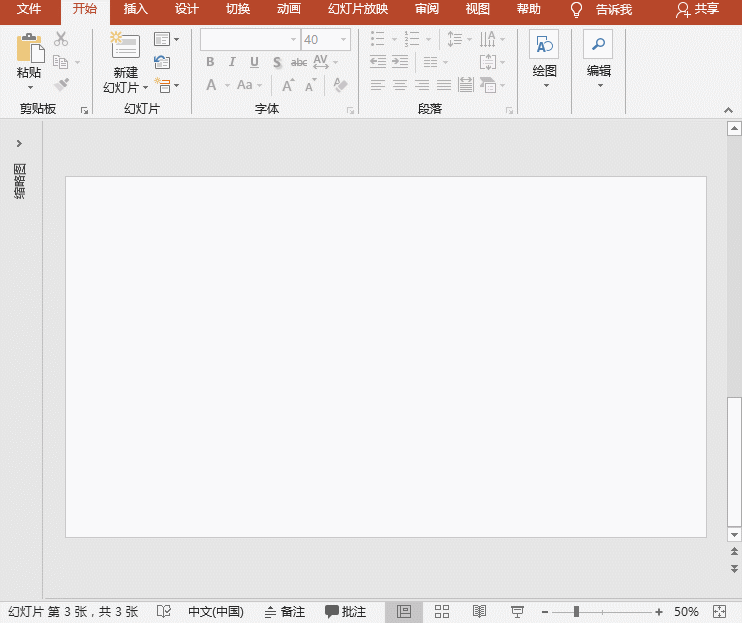Open the line spacing dropdown

coord(469,39)
